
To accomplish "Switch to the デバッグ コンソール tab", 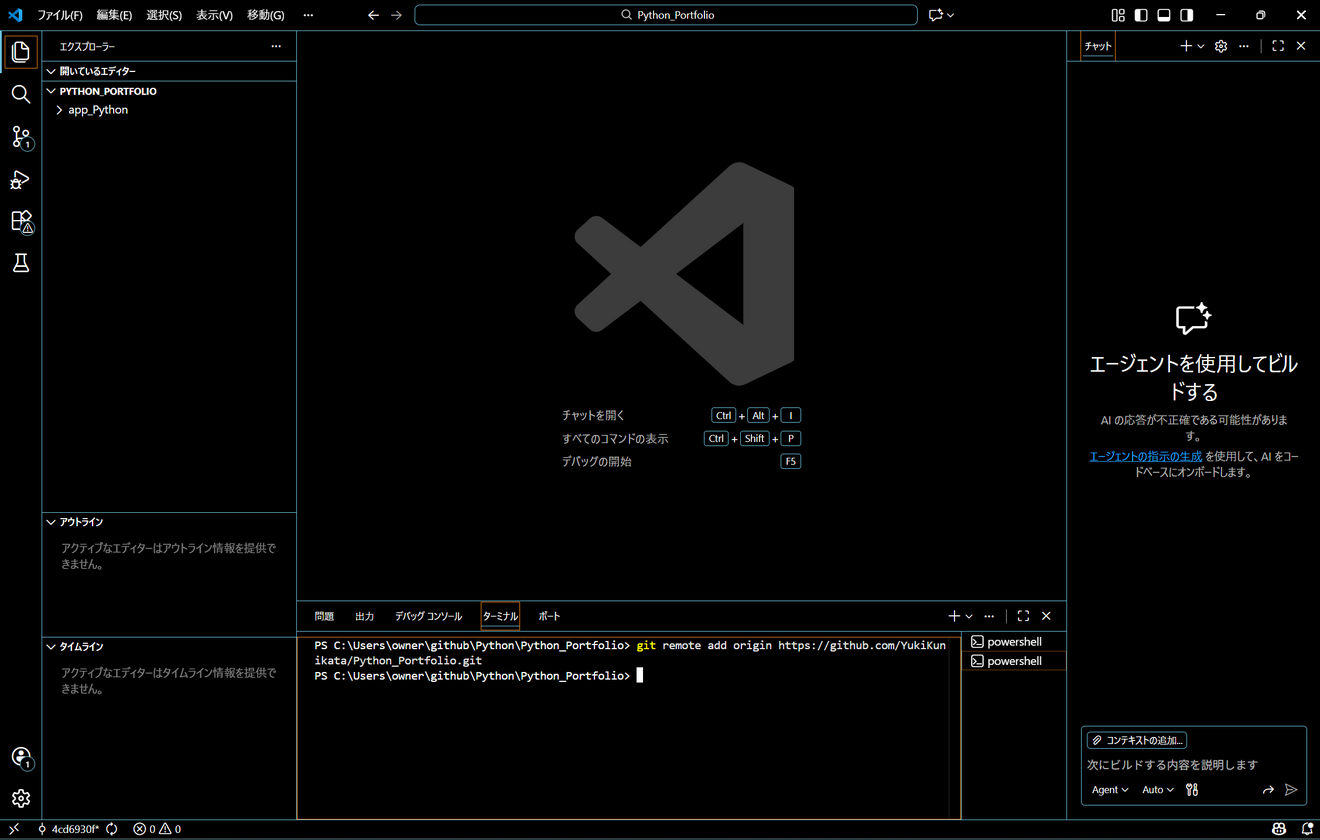I will click(x=429, y=616).
